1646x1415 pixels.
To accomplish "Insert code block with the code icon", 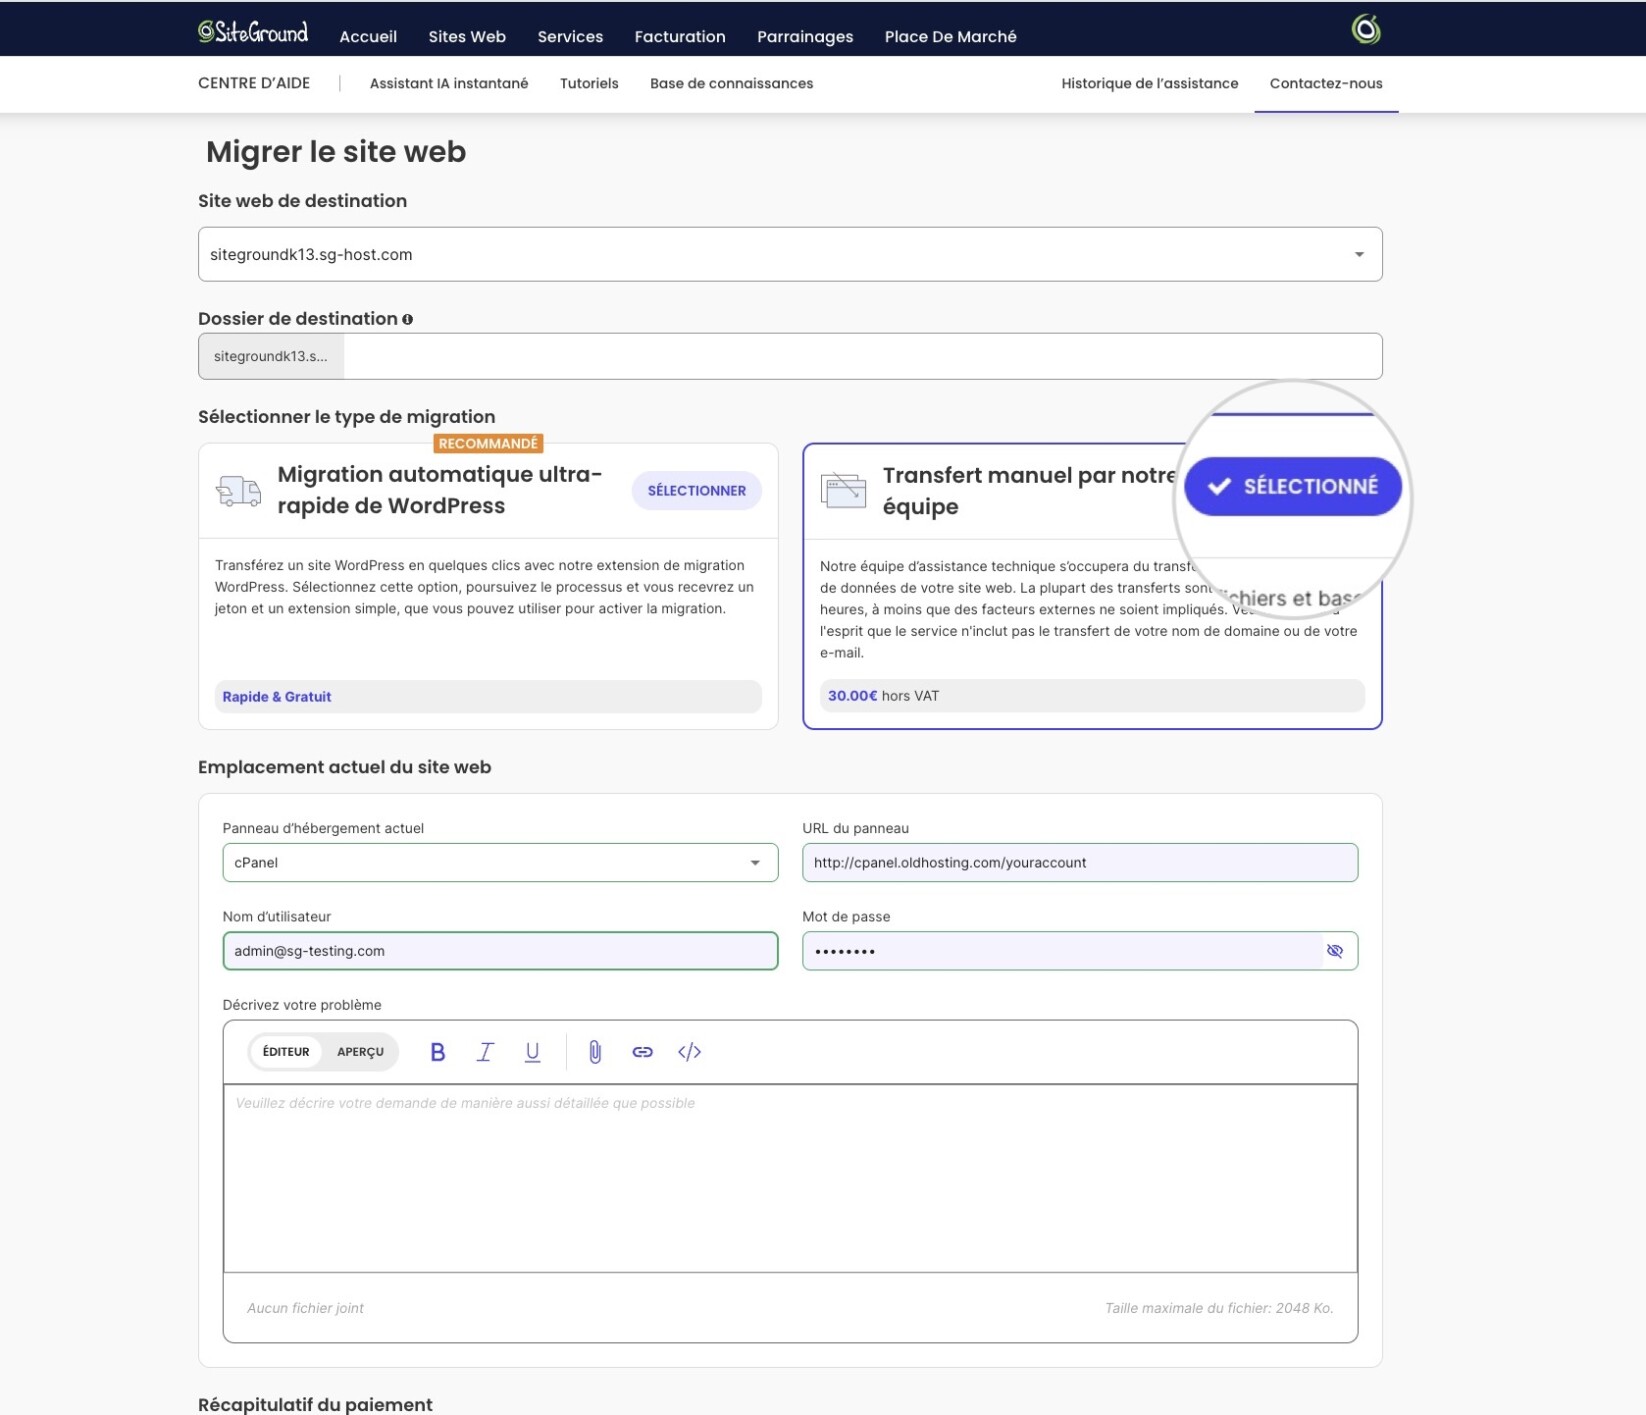I will pyautogui.click(x=689, y=1052).
